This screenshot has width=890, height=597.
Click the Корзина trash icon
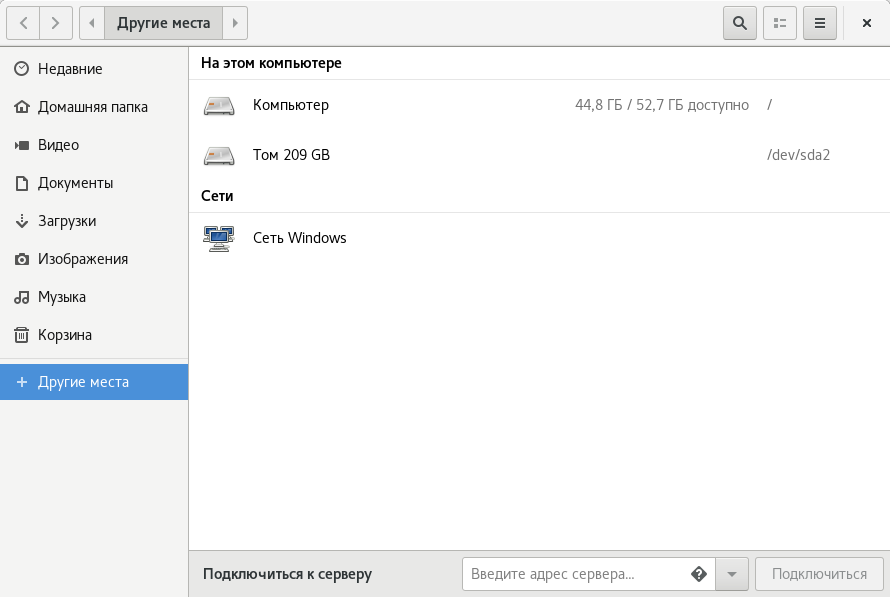22,335
